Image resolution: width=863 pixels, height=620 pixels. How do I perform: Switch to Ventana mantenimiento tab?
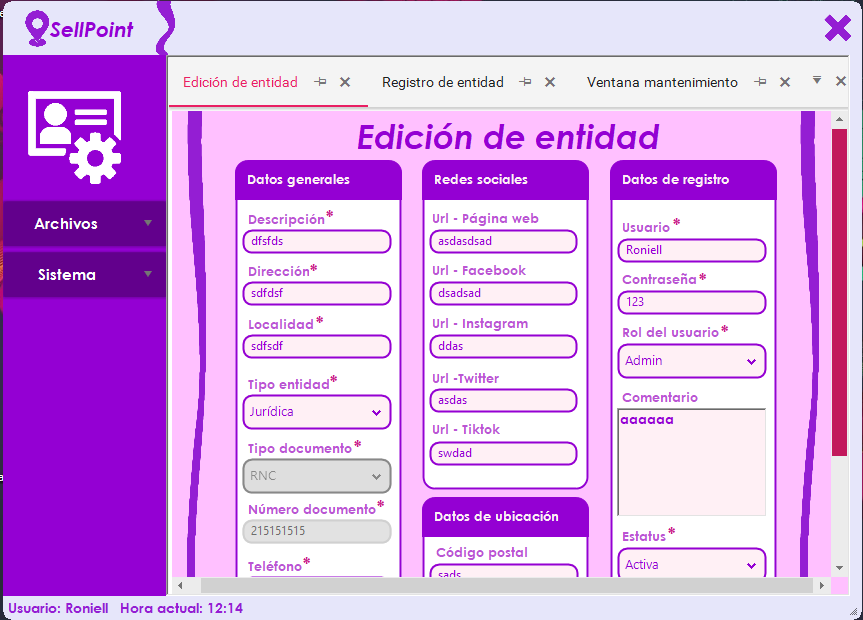point(662,83)
